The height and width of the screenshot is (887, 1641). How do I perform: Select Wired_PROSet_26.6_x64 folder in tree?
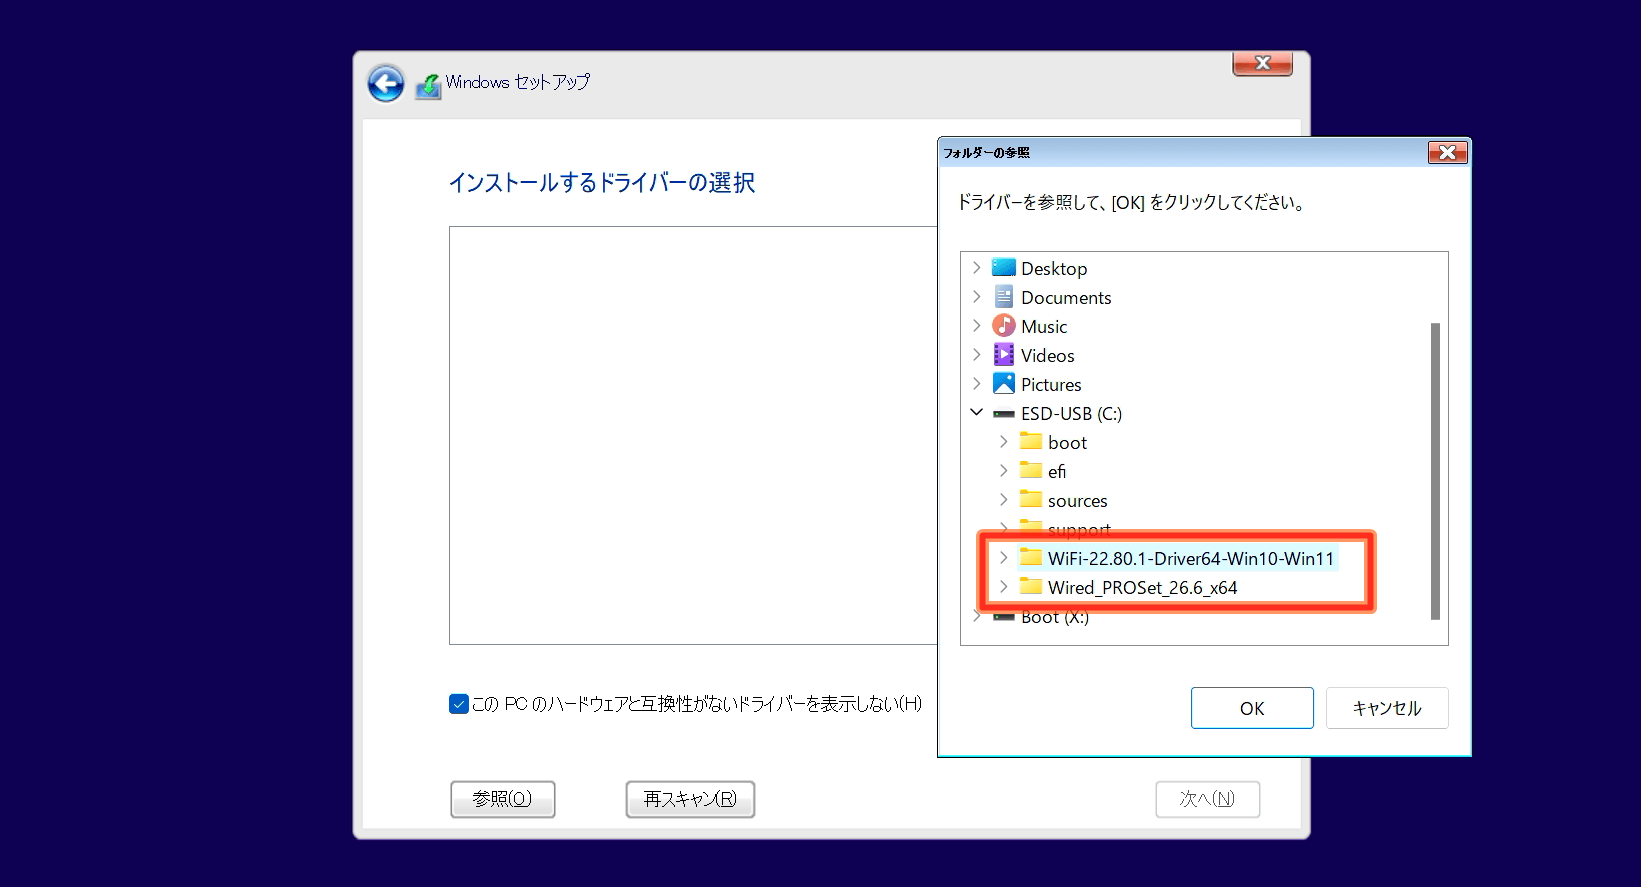pyautogui.click(x=1142, y=588)
